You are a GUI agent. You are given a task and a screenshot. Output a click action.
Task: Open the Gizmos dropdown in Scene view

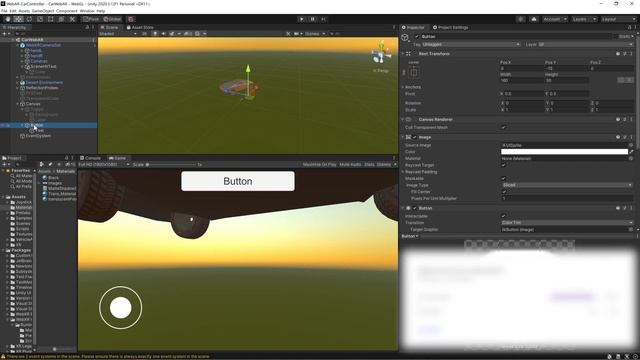tap(315, 33)
